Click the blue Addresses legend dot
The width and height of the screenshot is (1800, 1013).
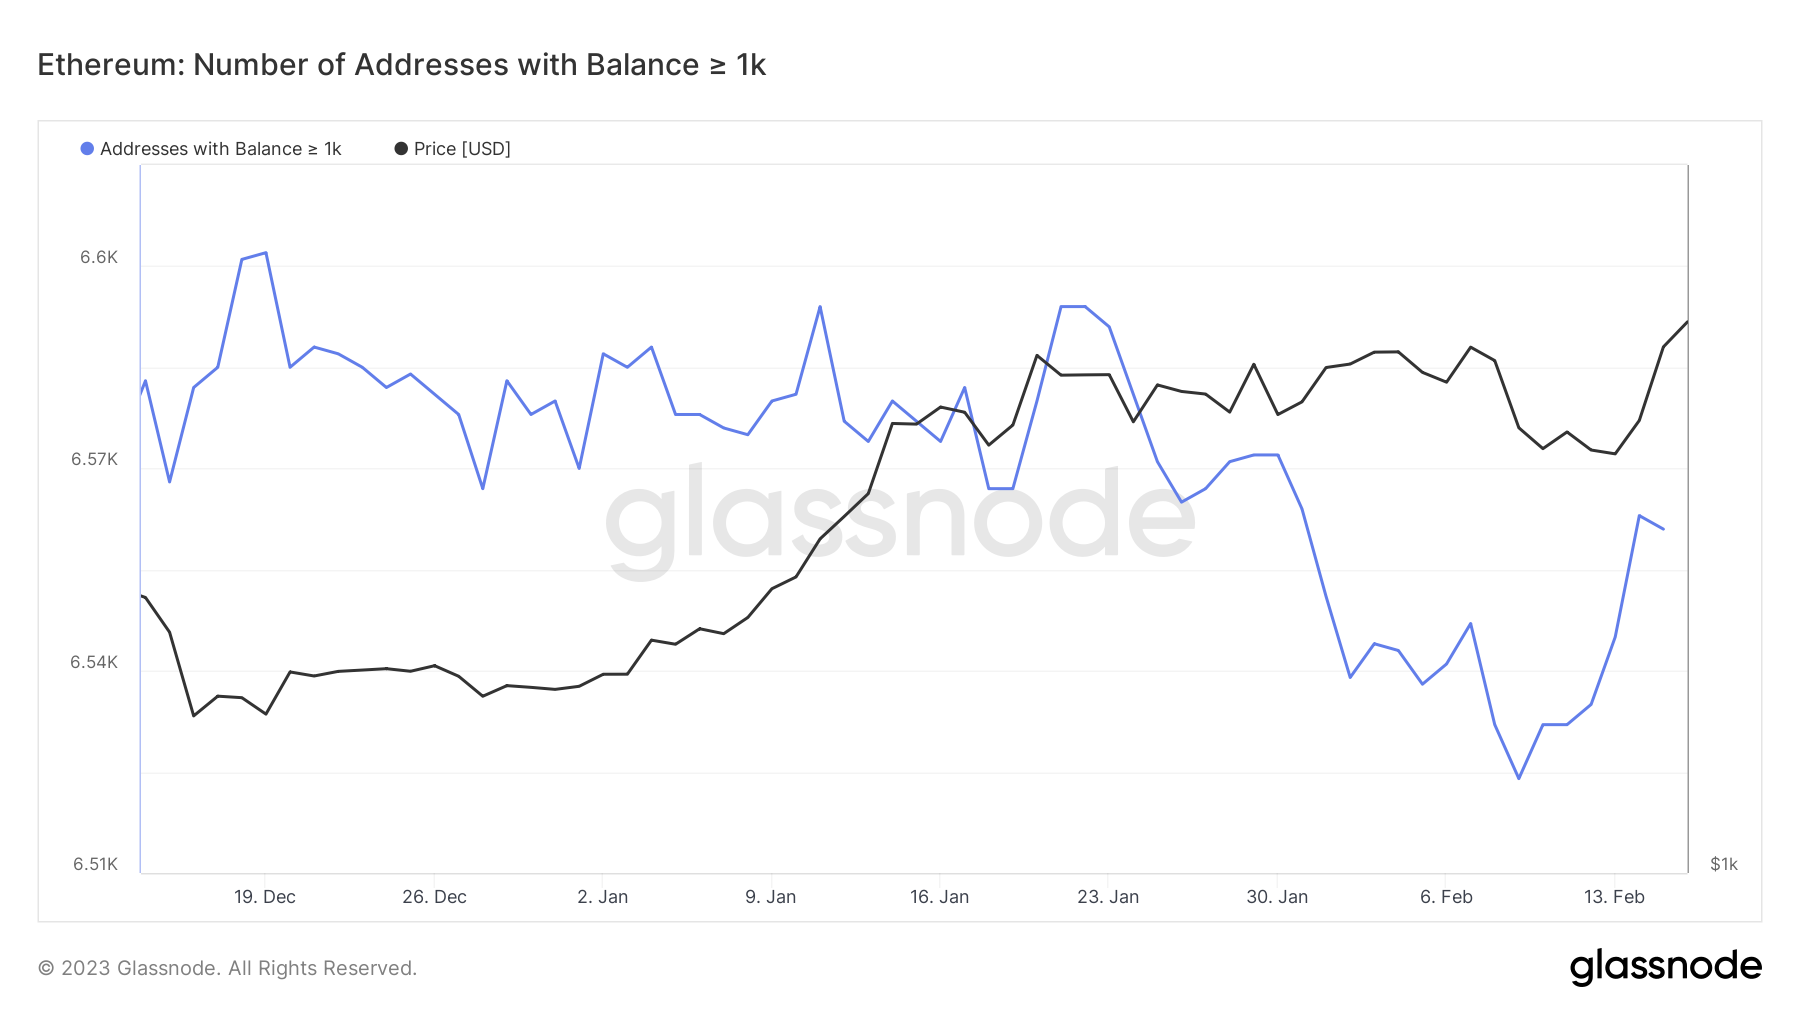87,149
